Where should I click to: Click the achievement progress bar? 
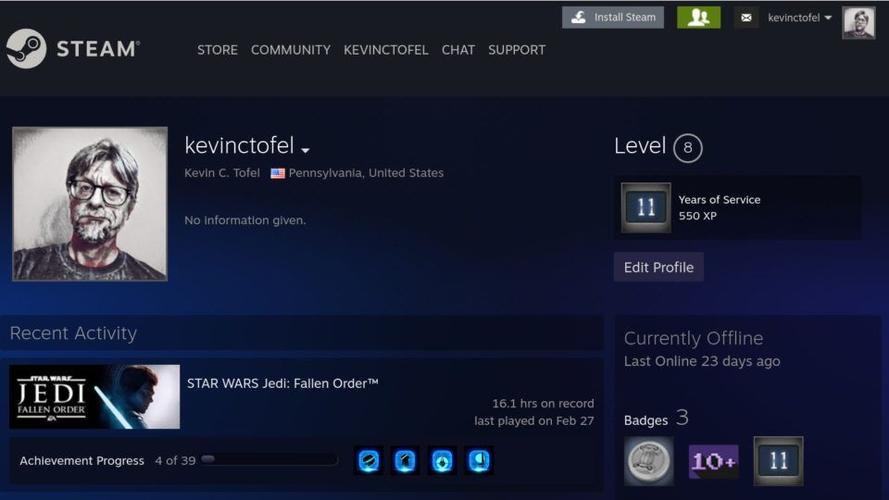click(x=269, y=460)
